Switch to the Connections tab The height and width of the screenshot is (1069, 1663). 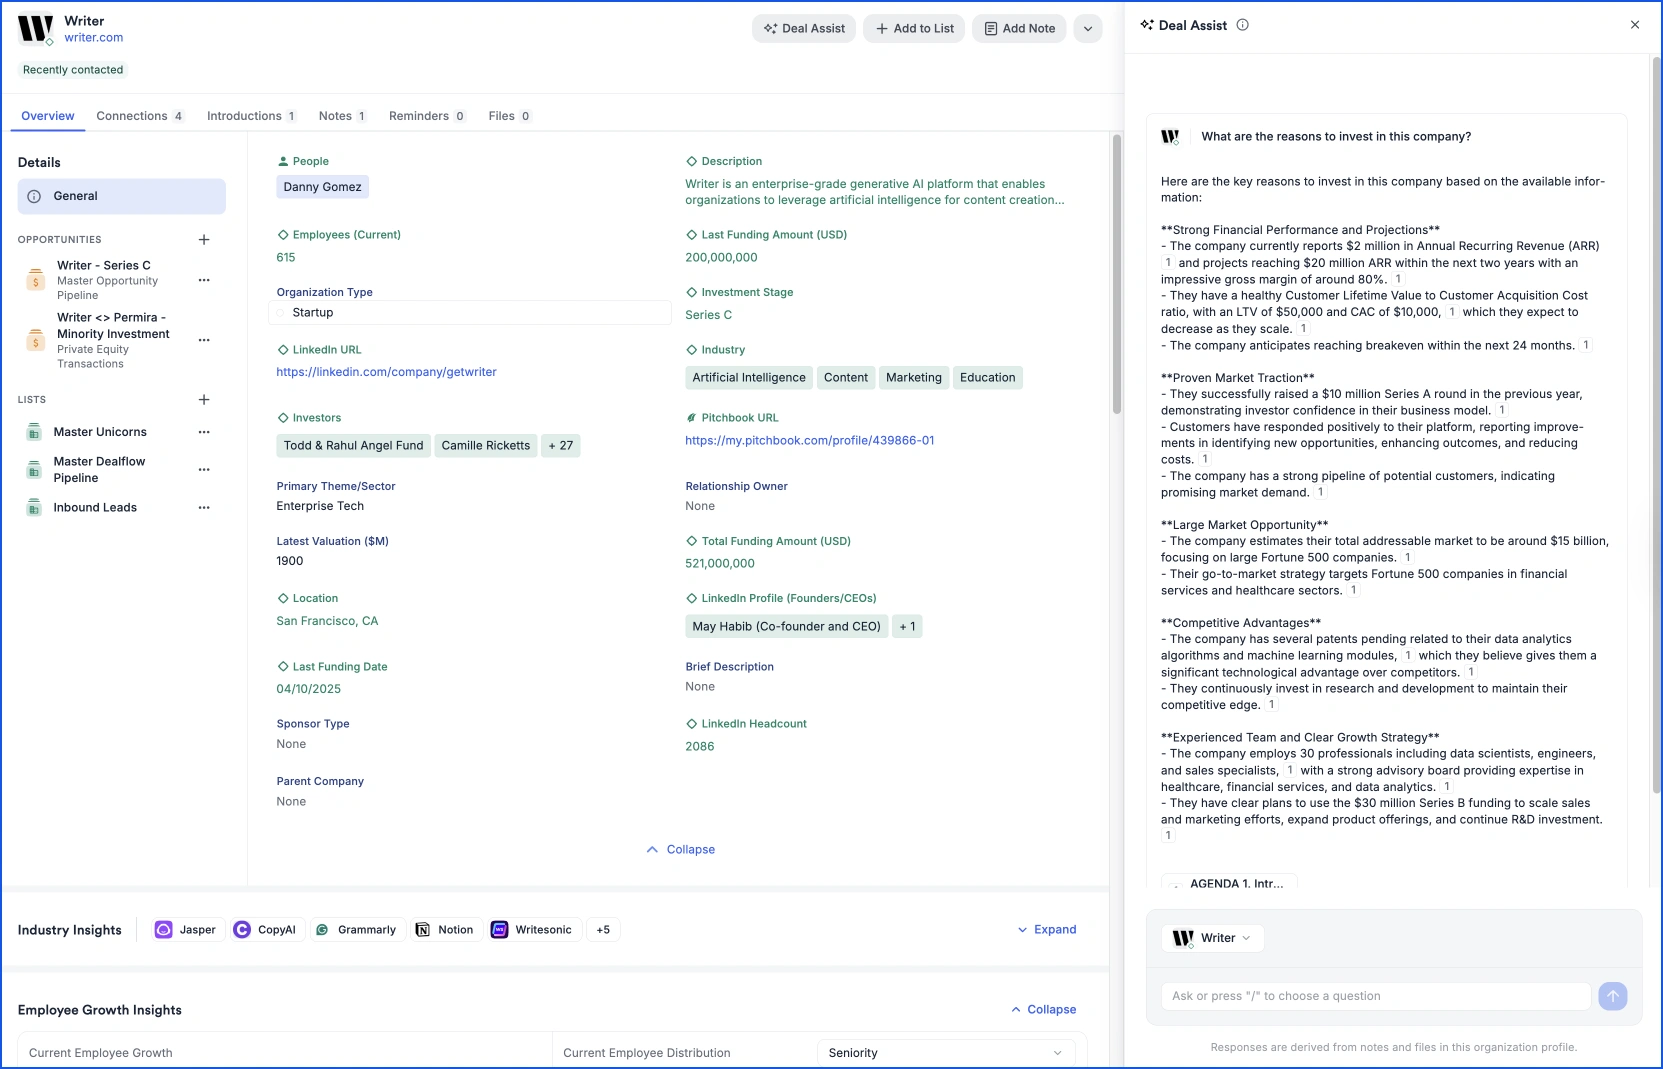140,116
